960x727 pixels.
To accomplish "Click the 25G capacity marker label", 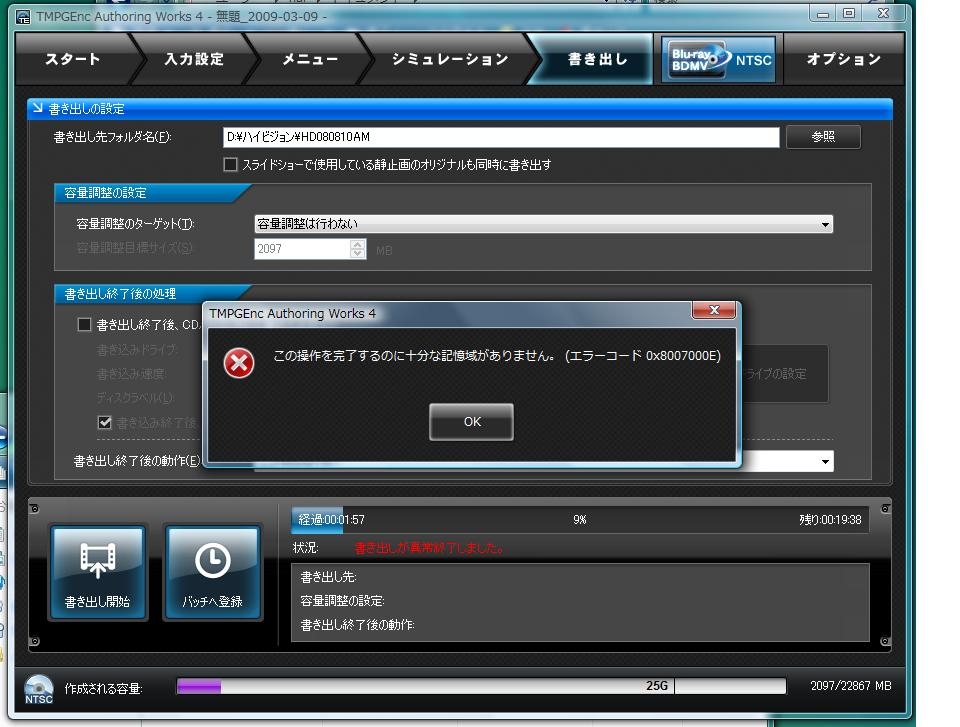I will [x=656, y=686].
